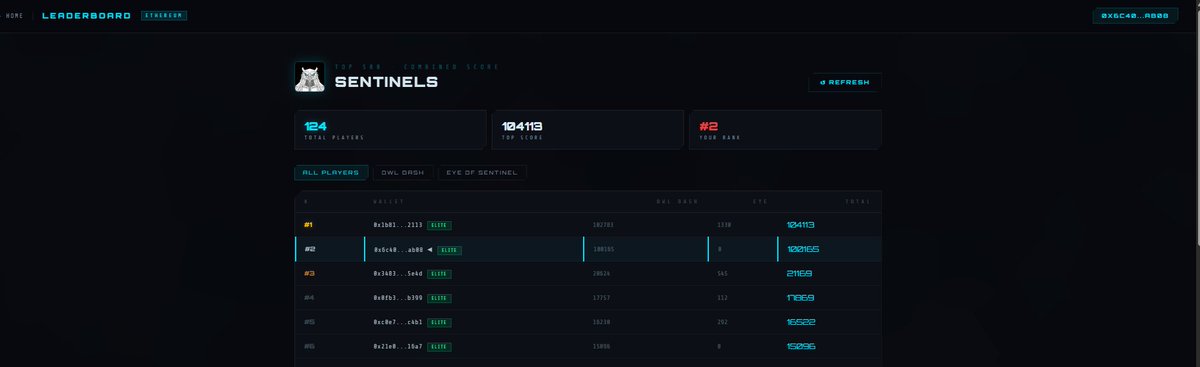Click the ELITE badge for wallet 0x0fb3...b399
Image resolution: width=1200 pixels, height=367 pixels.
pyautogui.click(x=440, y=298)
